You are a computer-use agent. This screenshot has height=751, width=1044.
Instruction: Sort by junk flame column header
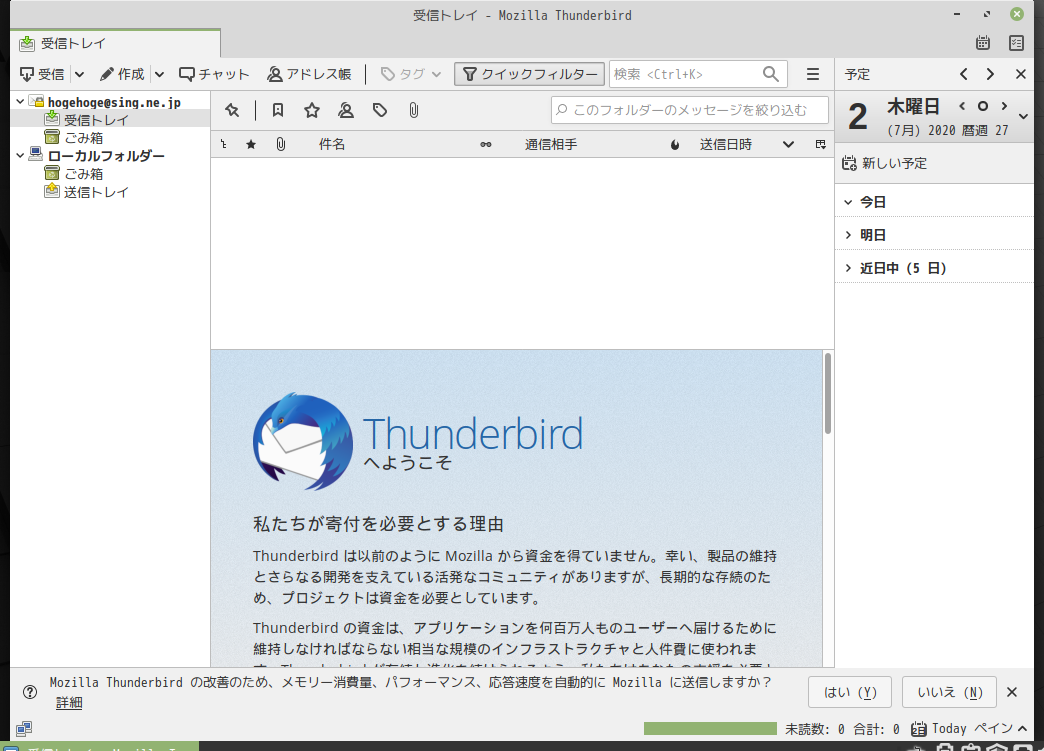tap(674, 144)
